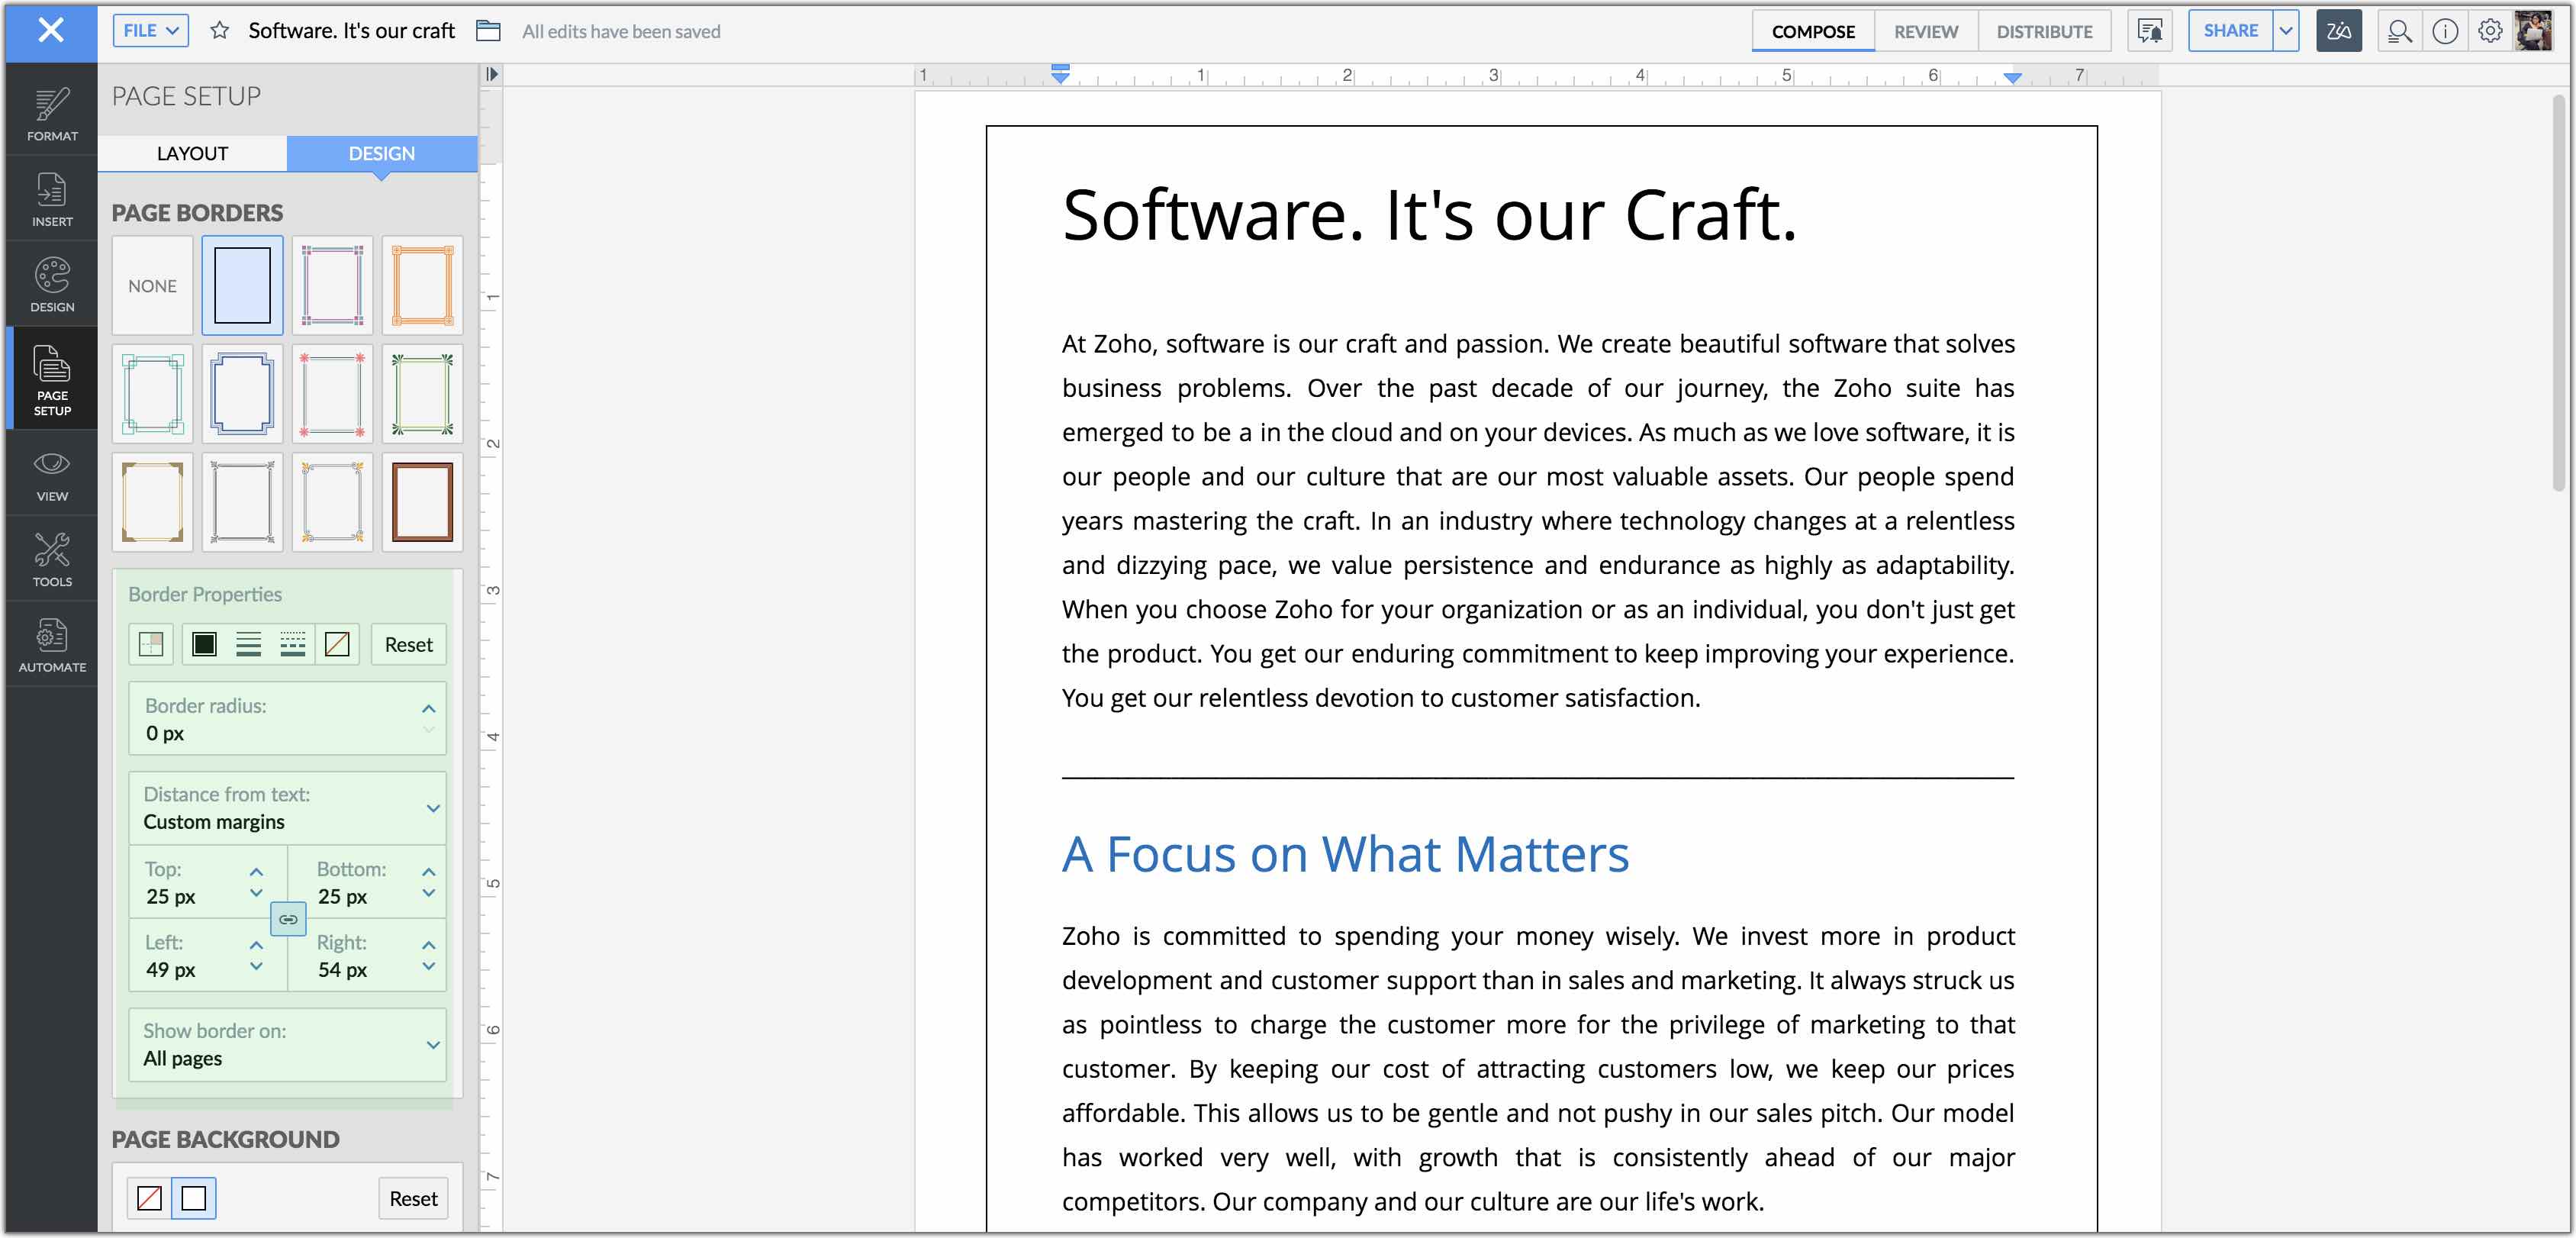Viewport: 2576px width, 1238px height.
Task: Toggle the linked margins chain icon
Action: tap(288, 918)
